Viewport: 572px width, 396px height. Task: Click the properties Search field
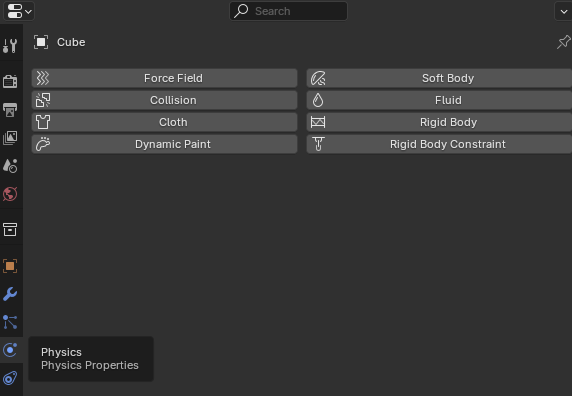coord(288,11)
